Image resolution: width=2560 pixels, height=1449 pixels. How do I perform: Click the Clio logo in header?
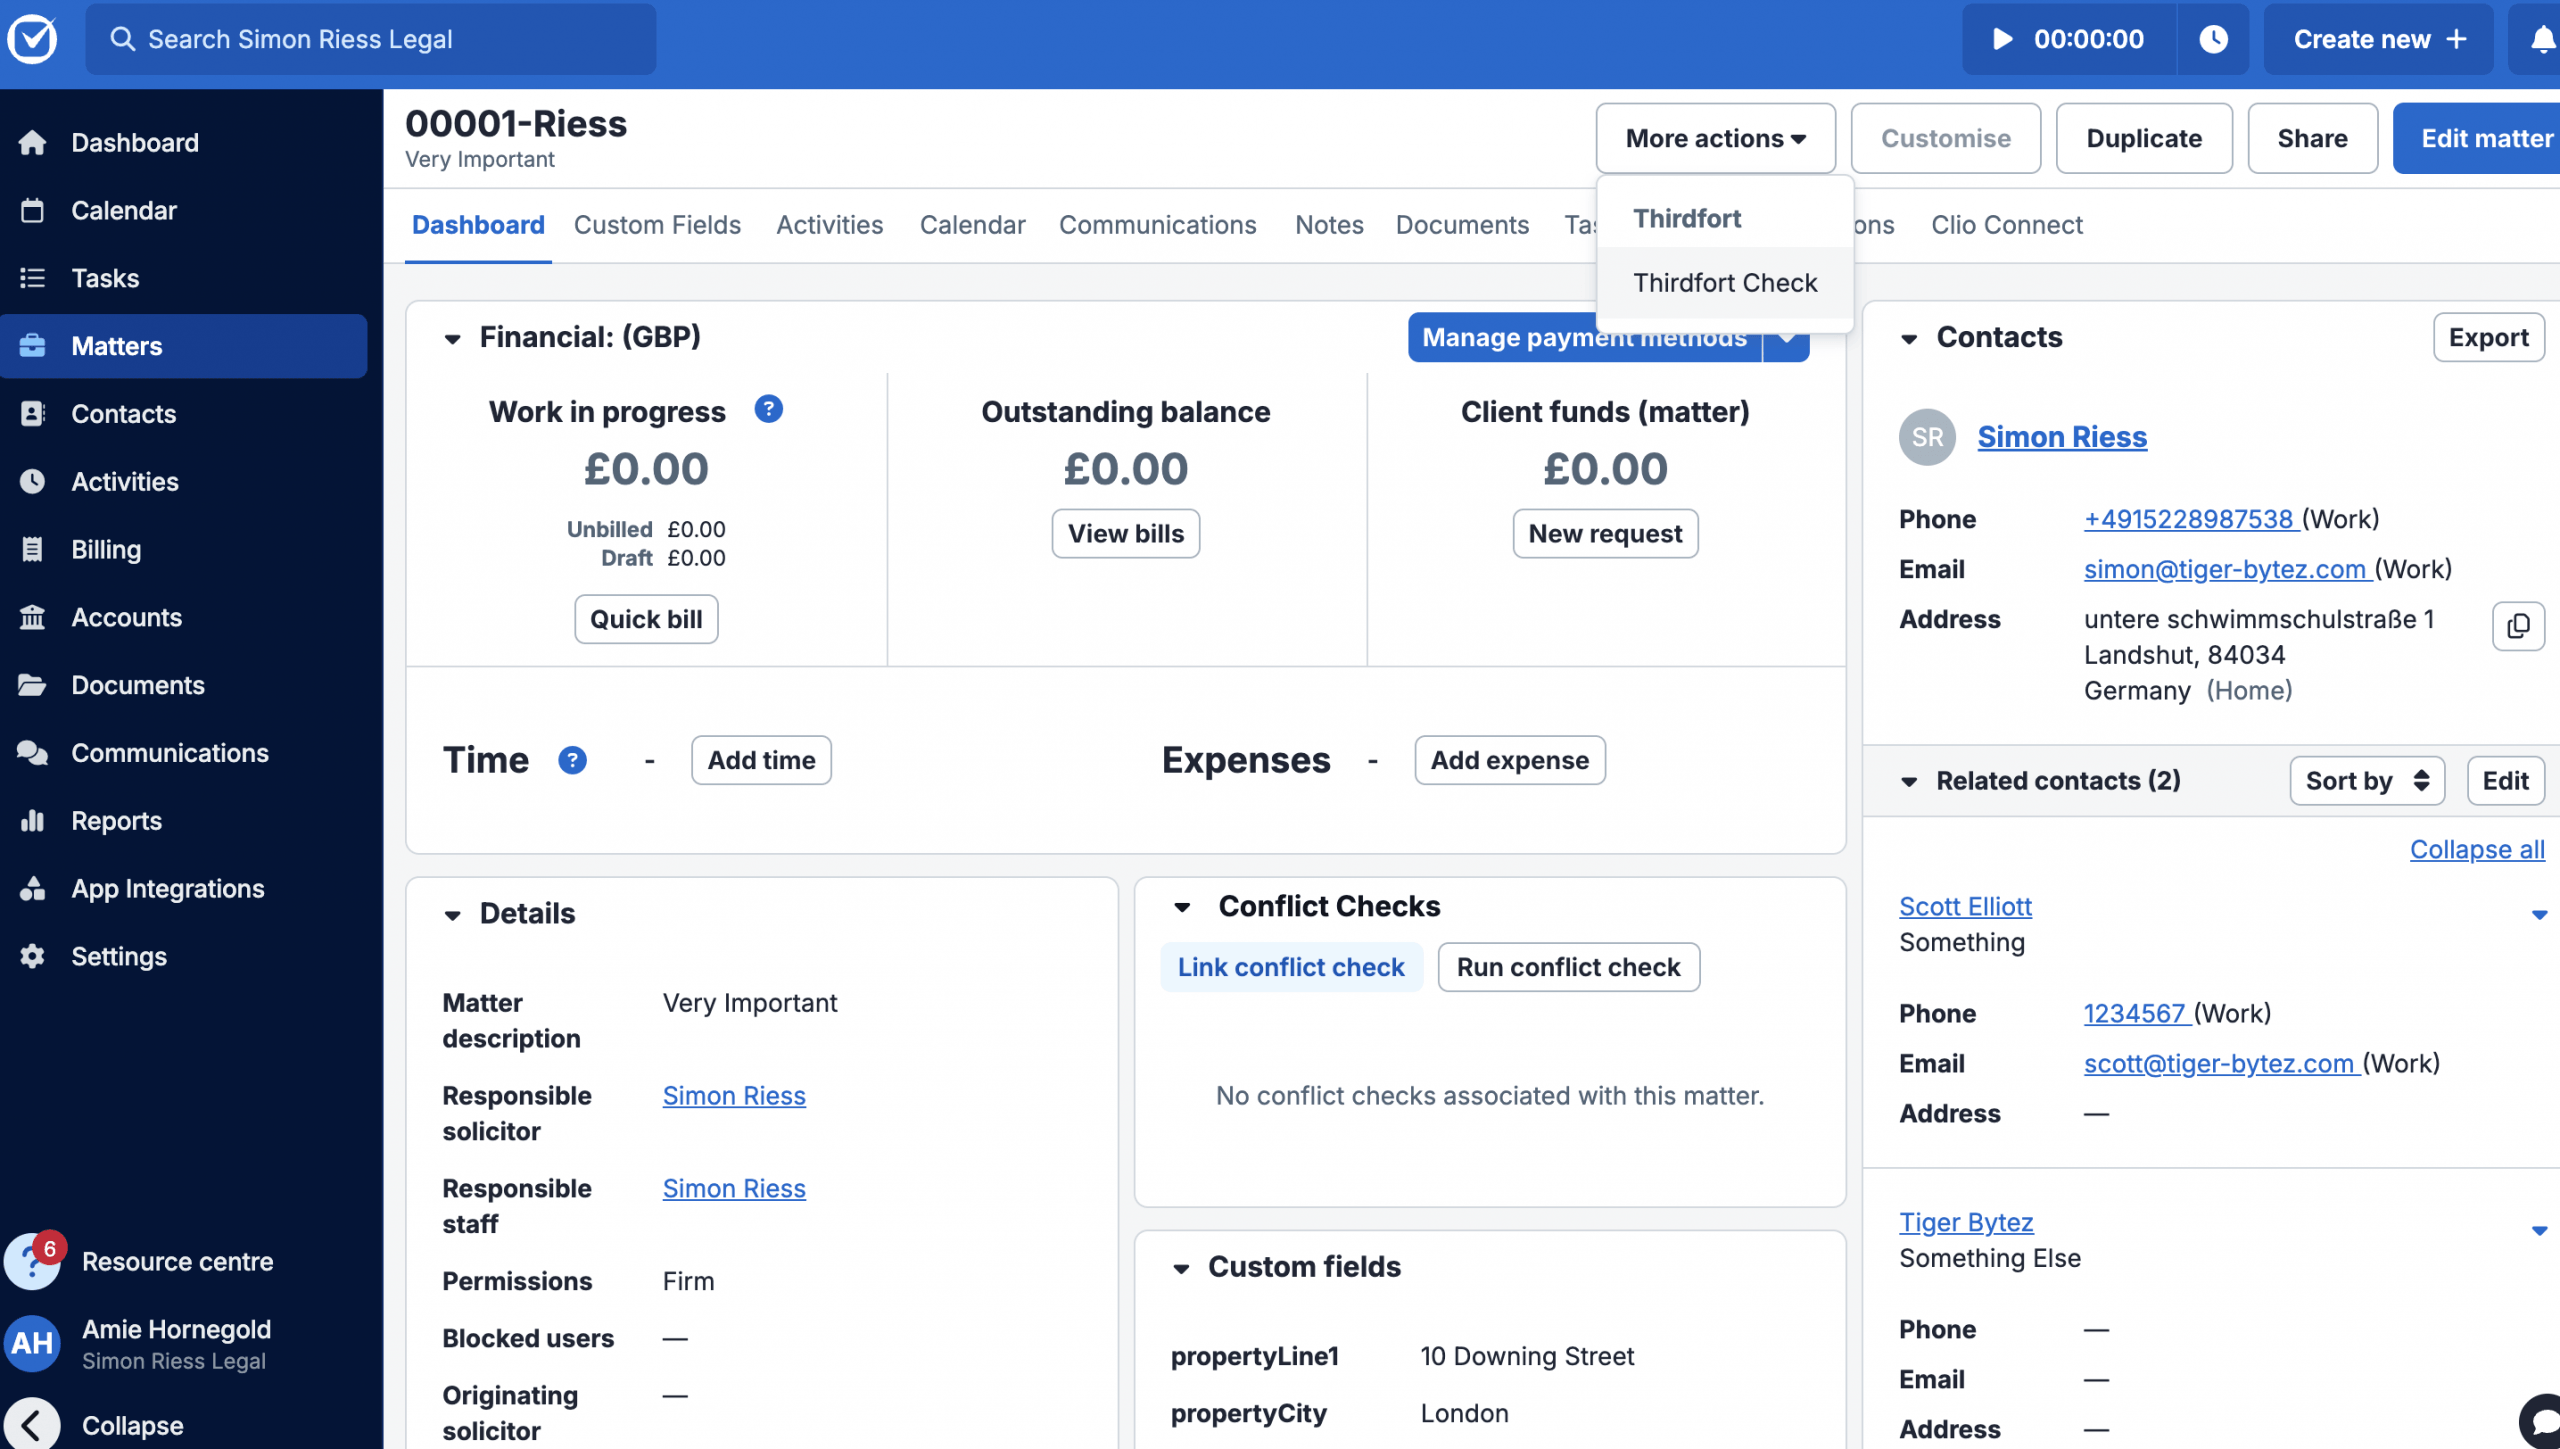33,39
